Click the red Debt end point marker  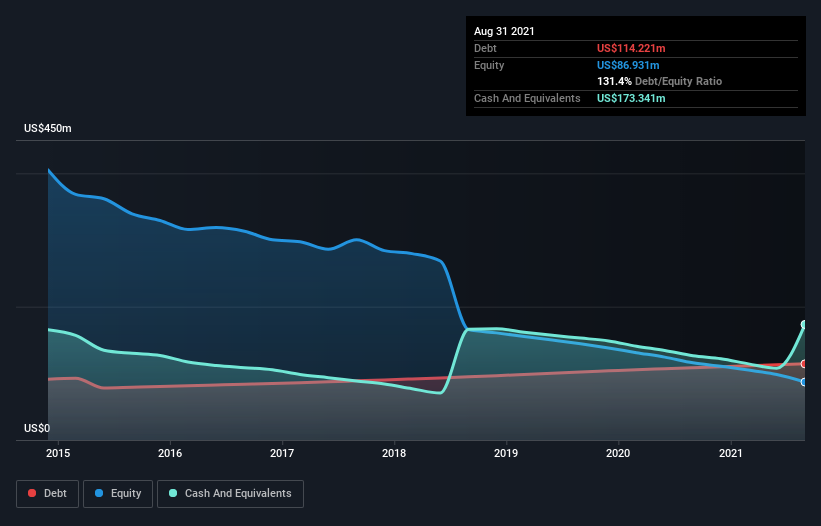[x=804, y=364]
